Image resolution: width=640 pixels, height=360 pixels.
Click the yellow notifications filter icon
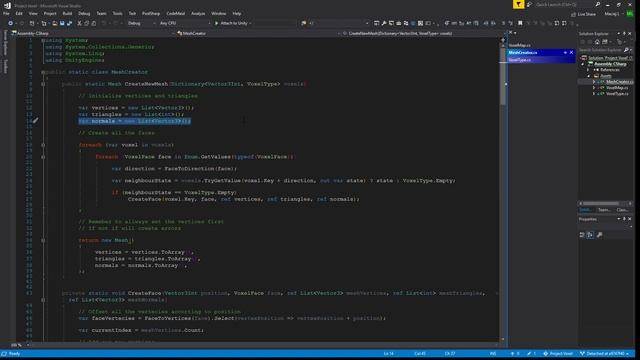tap(518, 4)
